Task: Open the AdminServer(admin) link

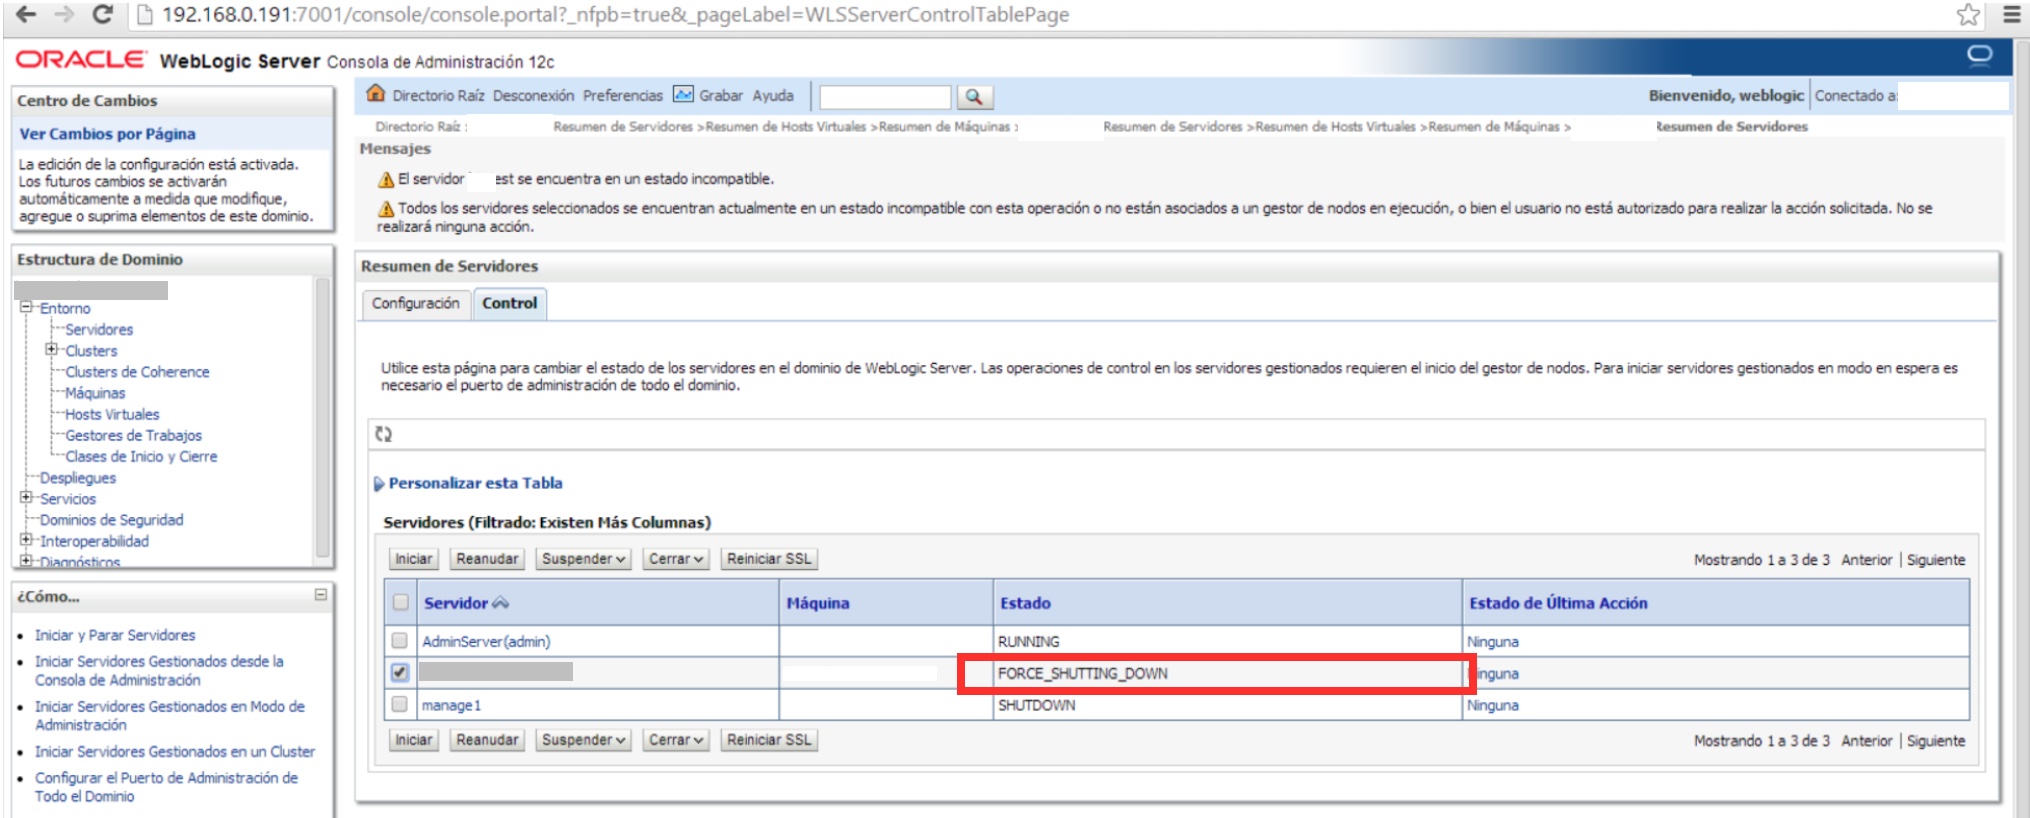Action: 486,641
